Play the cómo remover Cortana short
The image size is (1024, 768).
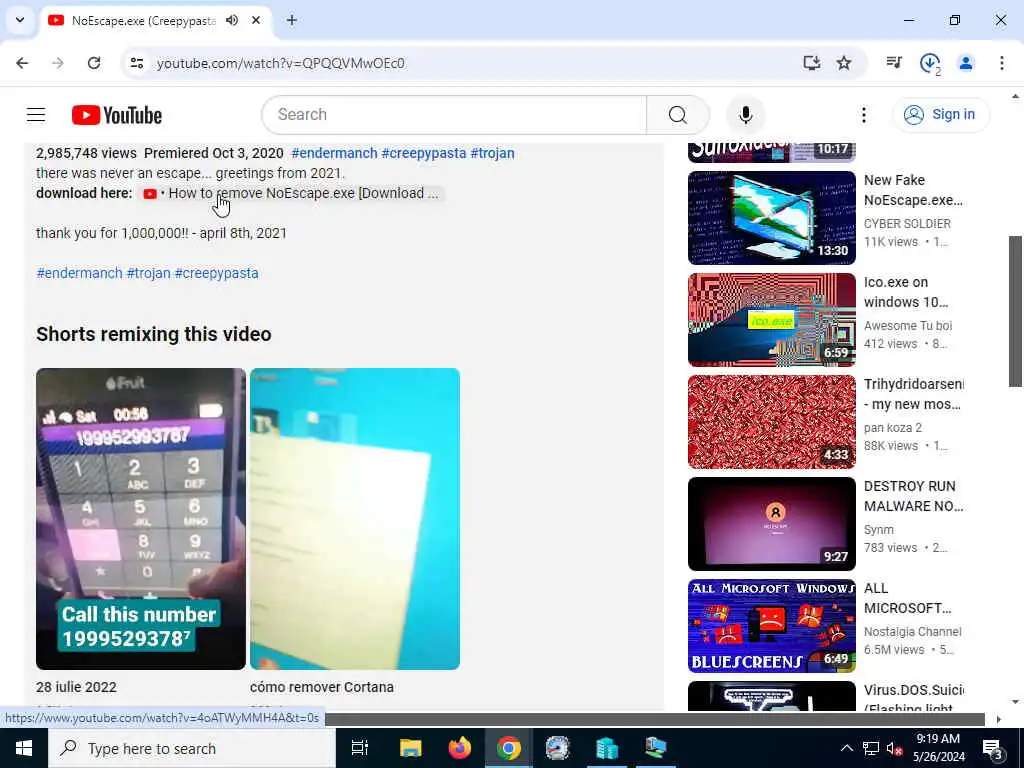(x=355, y=519)
